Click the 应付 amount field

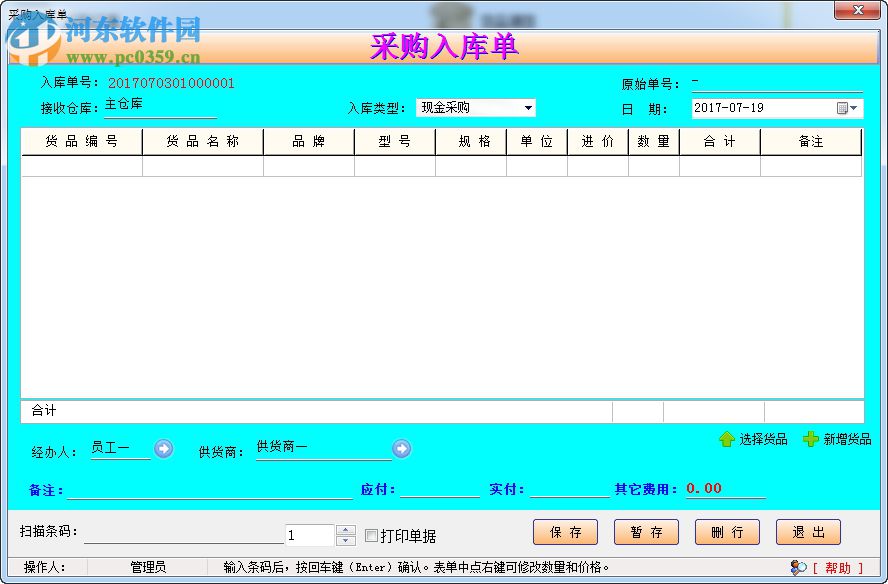[x=440, y=489]
